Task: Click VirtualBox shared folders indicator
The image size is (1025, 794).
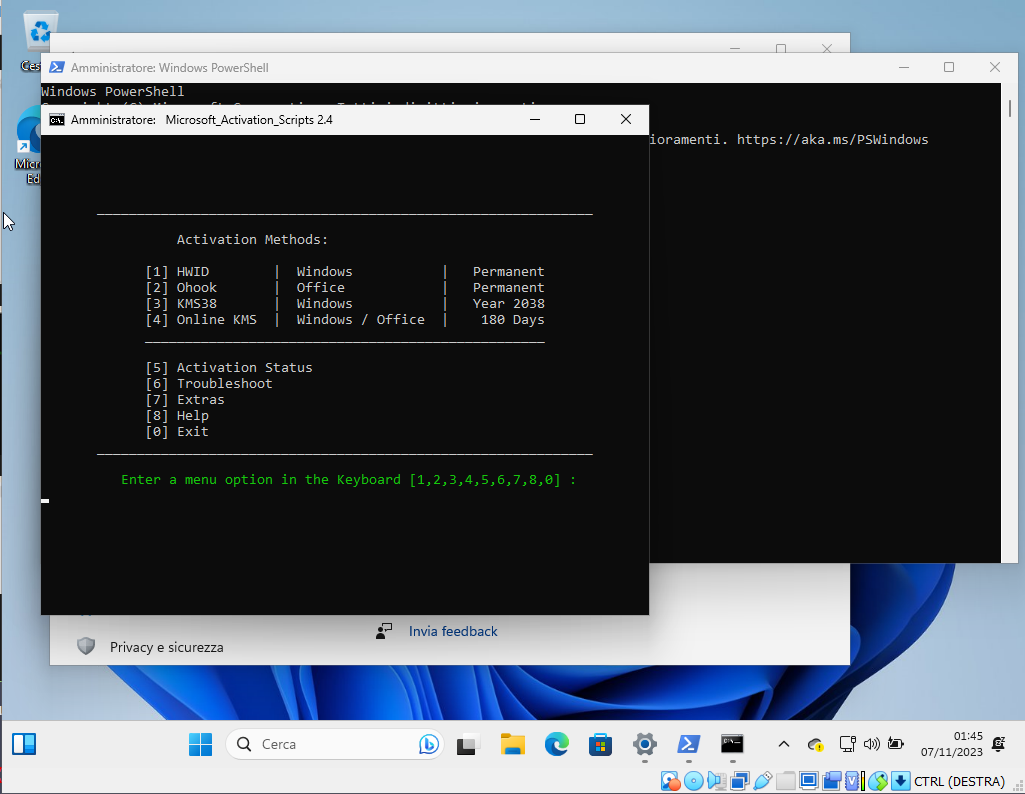Action: 786,781
